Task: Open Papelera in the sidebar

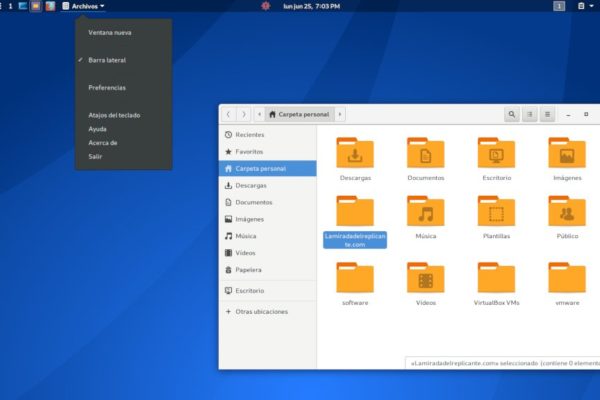Action: (x=251, y=269)
